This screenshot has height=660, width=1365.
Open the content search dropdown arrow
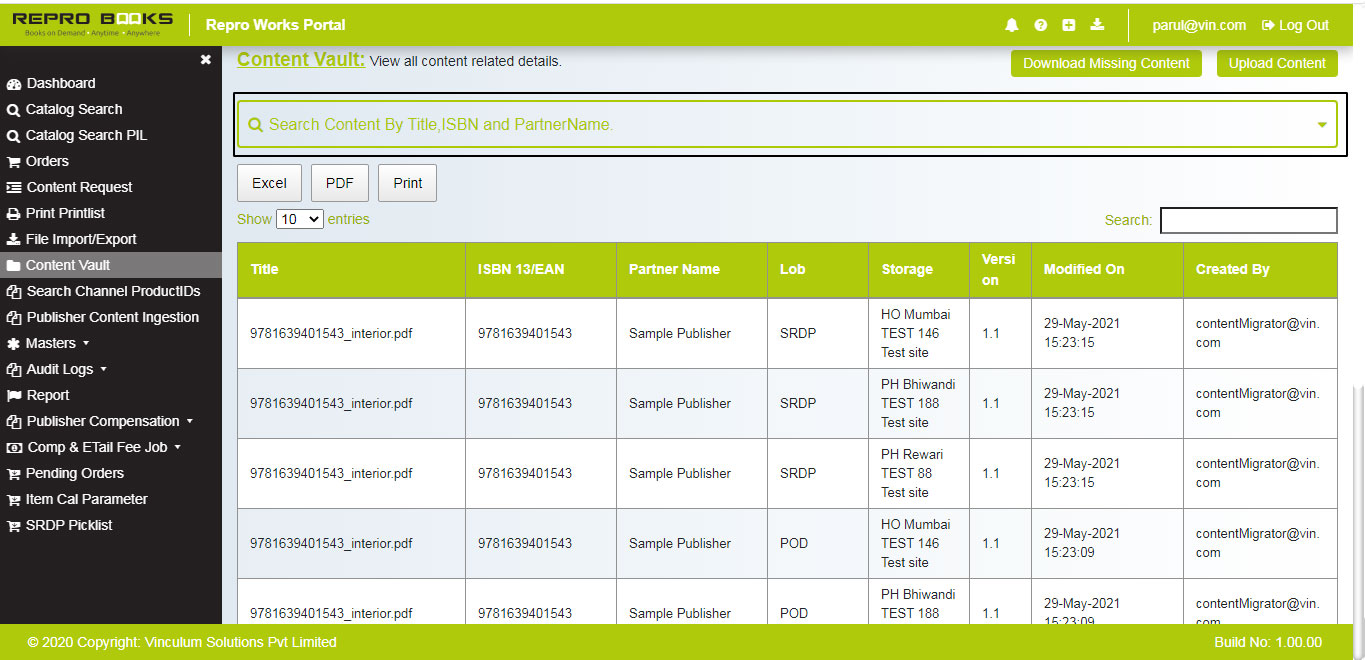pyautogui.click(x=1322, y=123)
